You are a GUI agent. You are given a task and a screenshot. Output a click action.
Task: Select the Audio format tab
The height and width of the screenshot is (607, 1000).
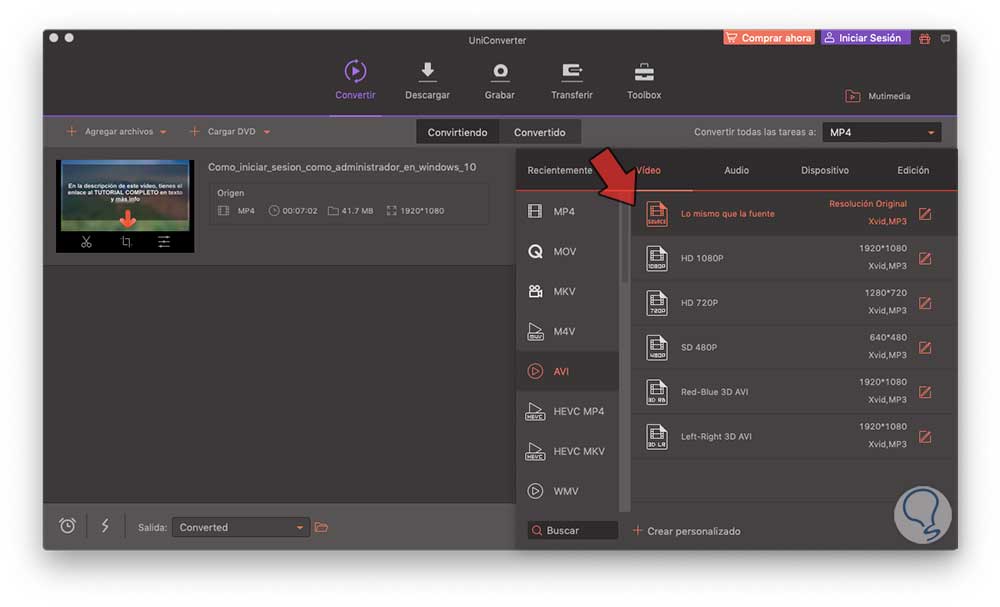tap(736, 170)
